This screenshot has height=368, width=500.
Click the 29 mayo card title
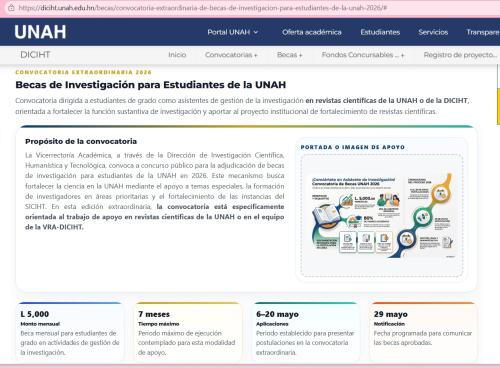pos(391,314)
